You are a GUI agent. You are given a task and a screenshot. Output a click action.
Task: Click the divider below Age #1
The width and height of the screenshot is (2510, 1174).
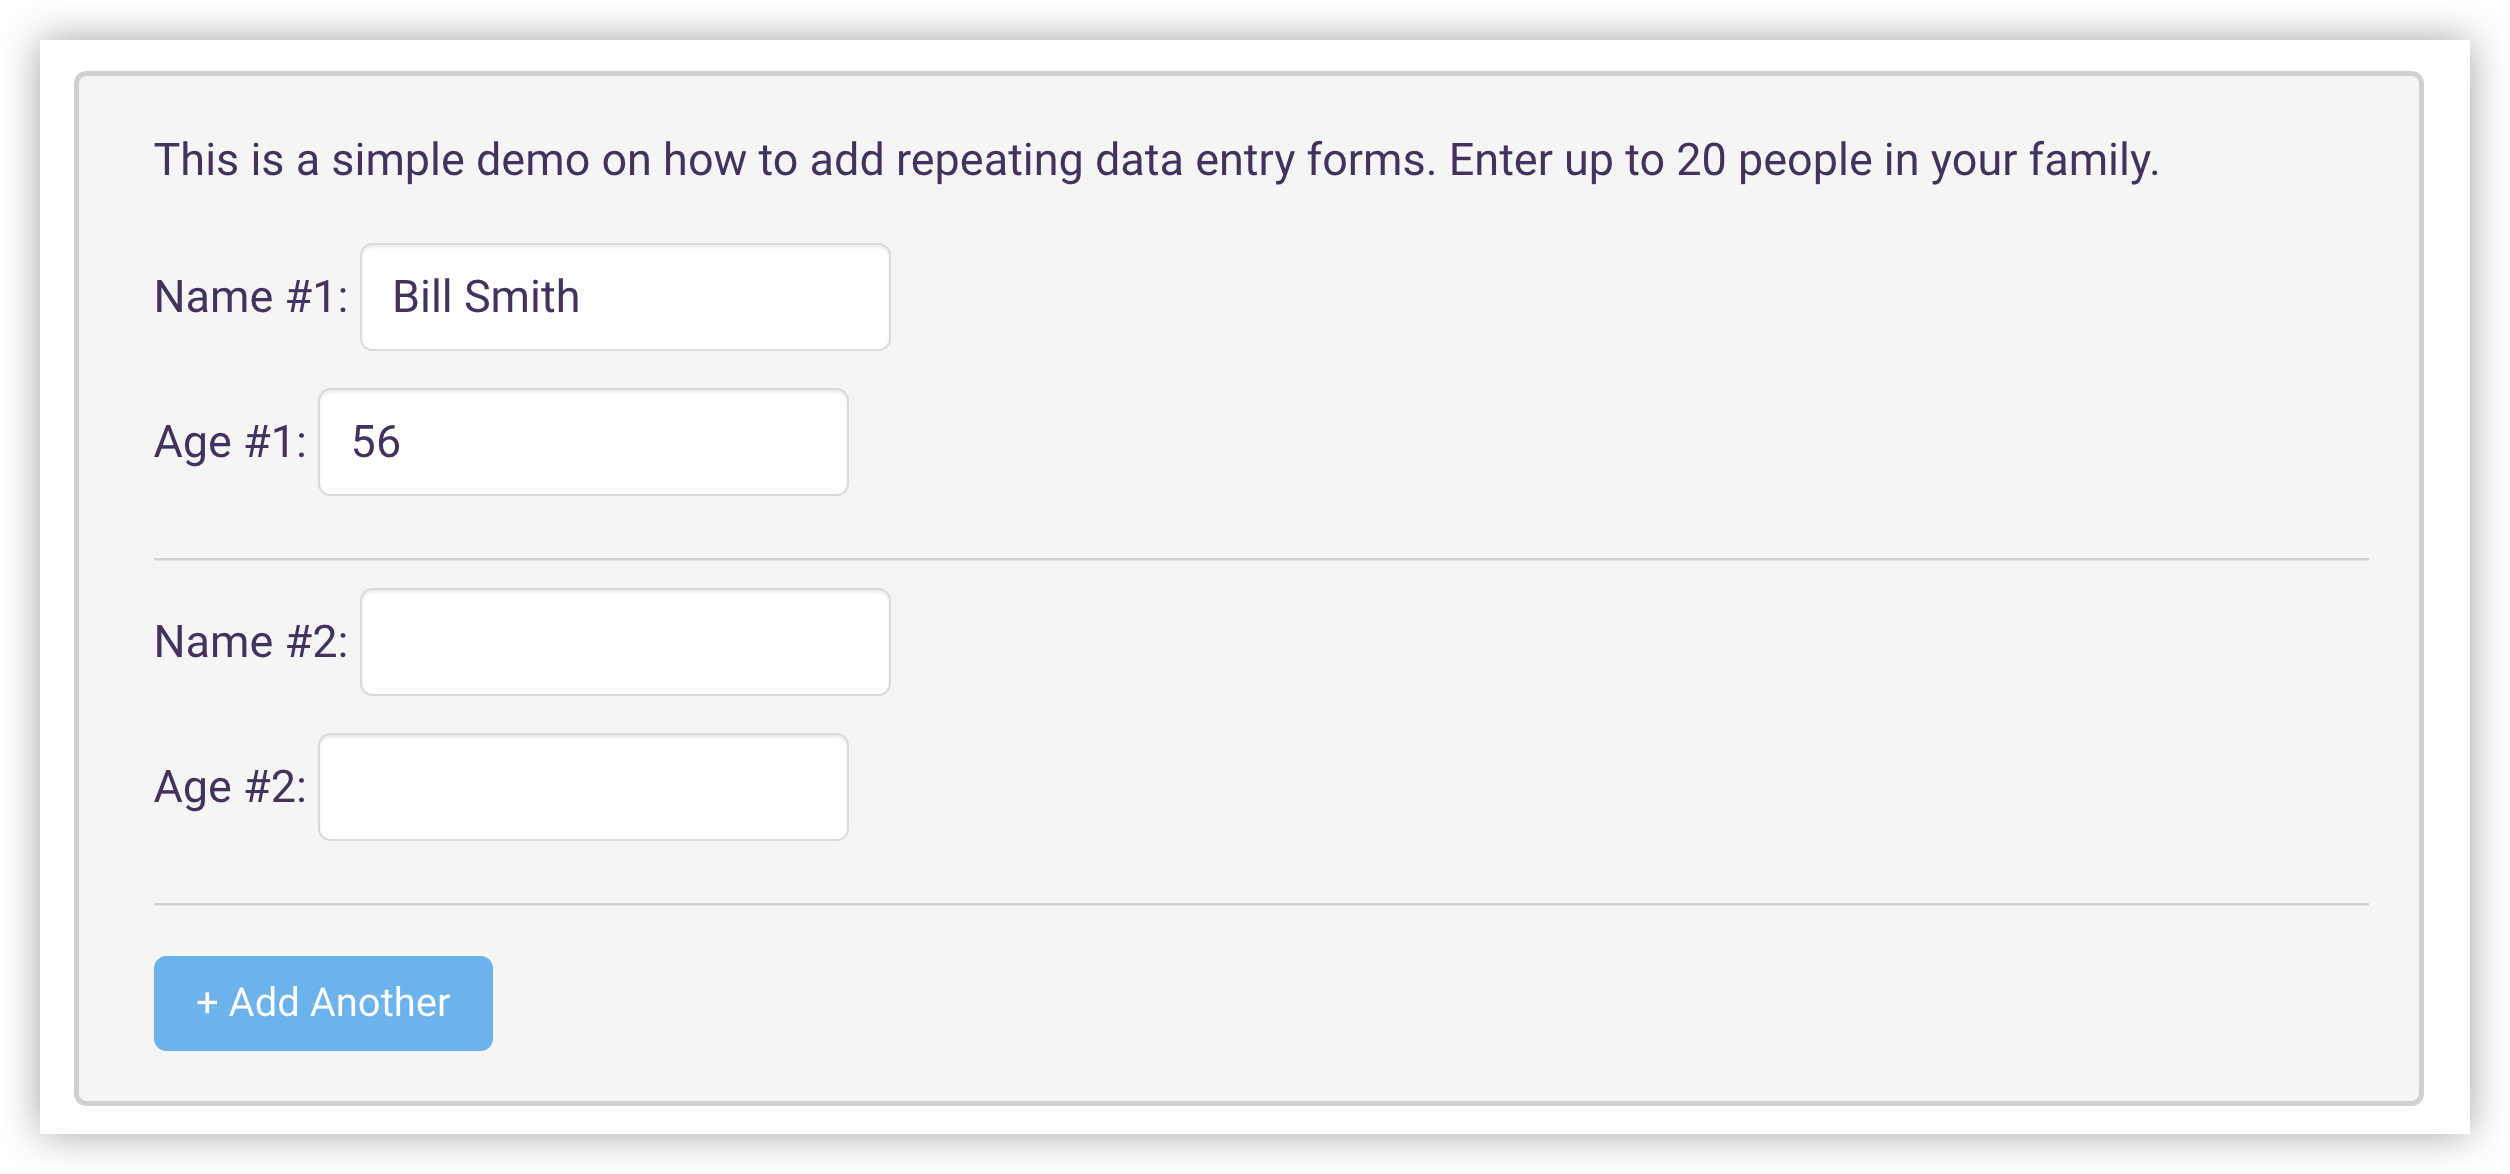pyautogui.click(x=1261, y=559)
